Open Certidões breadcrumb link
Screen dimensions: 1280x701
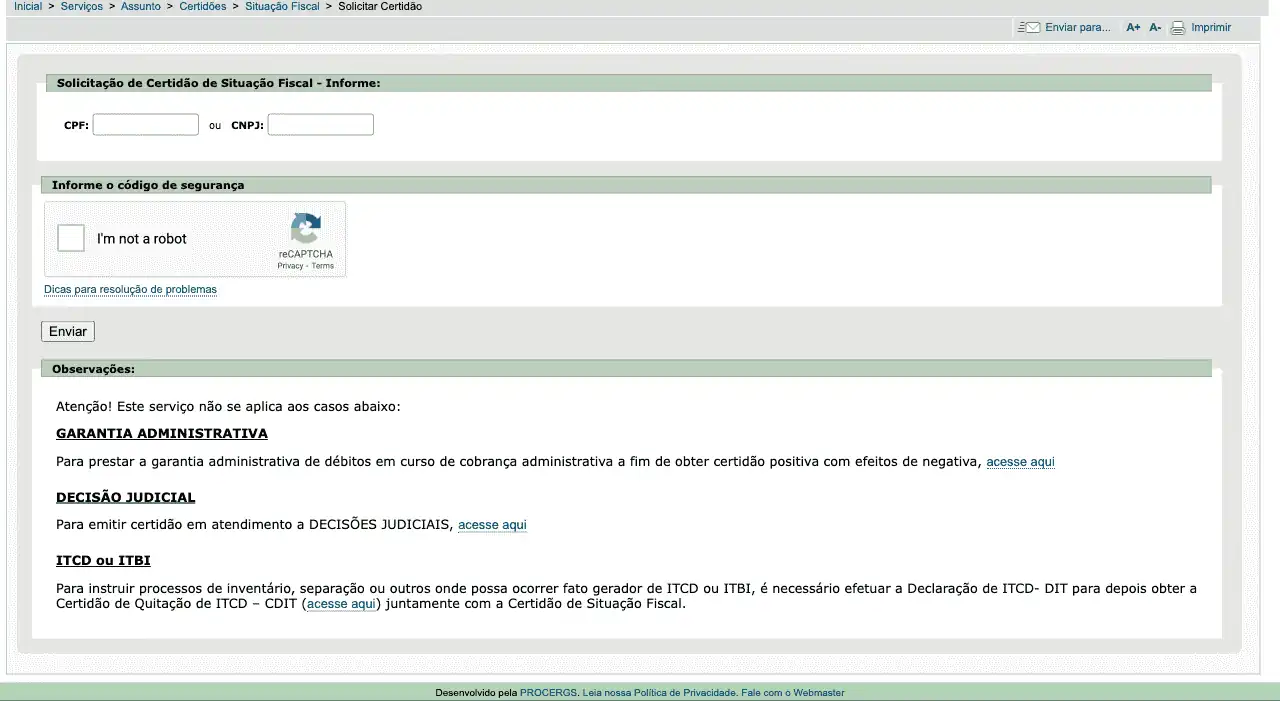point(203,6)
